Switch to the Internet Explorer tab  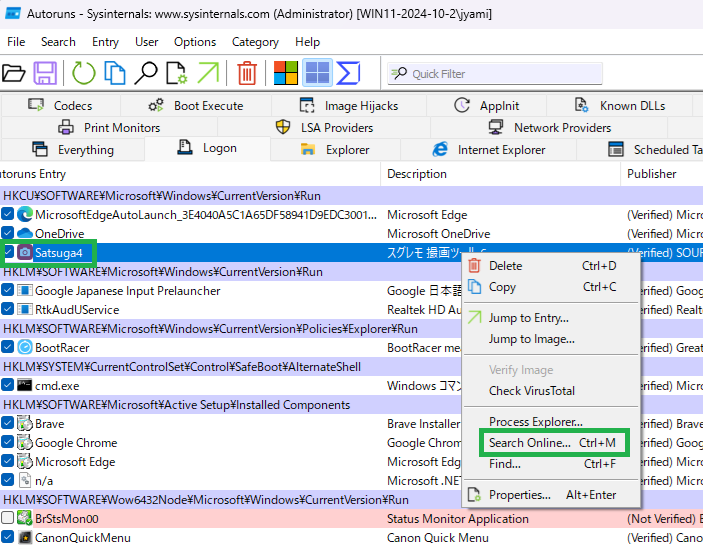488,150
